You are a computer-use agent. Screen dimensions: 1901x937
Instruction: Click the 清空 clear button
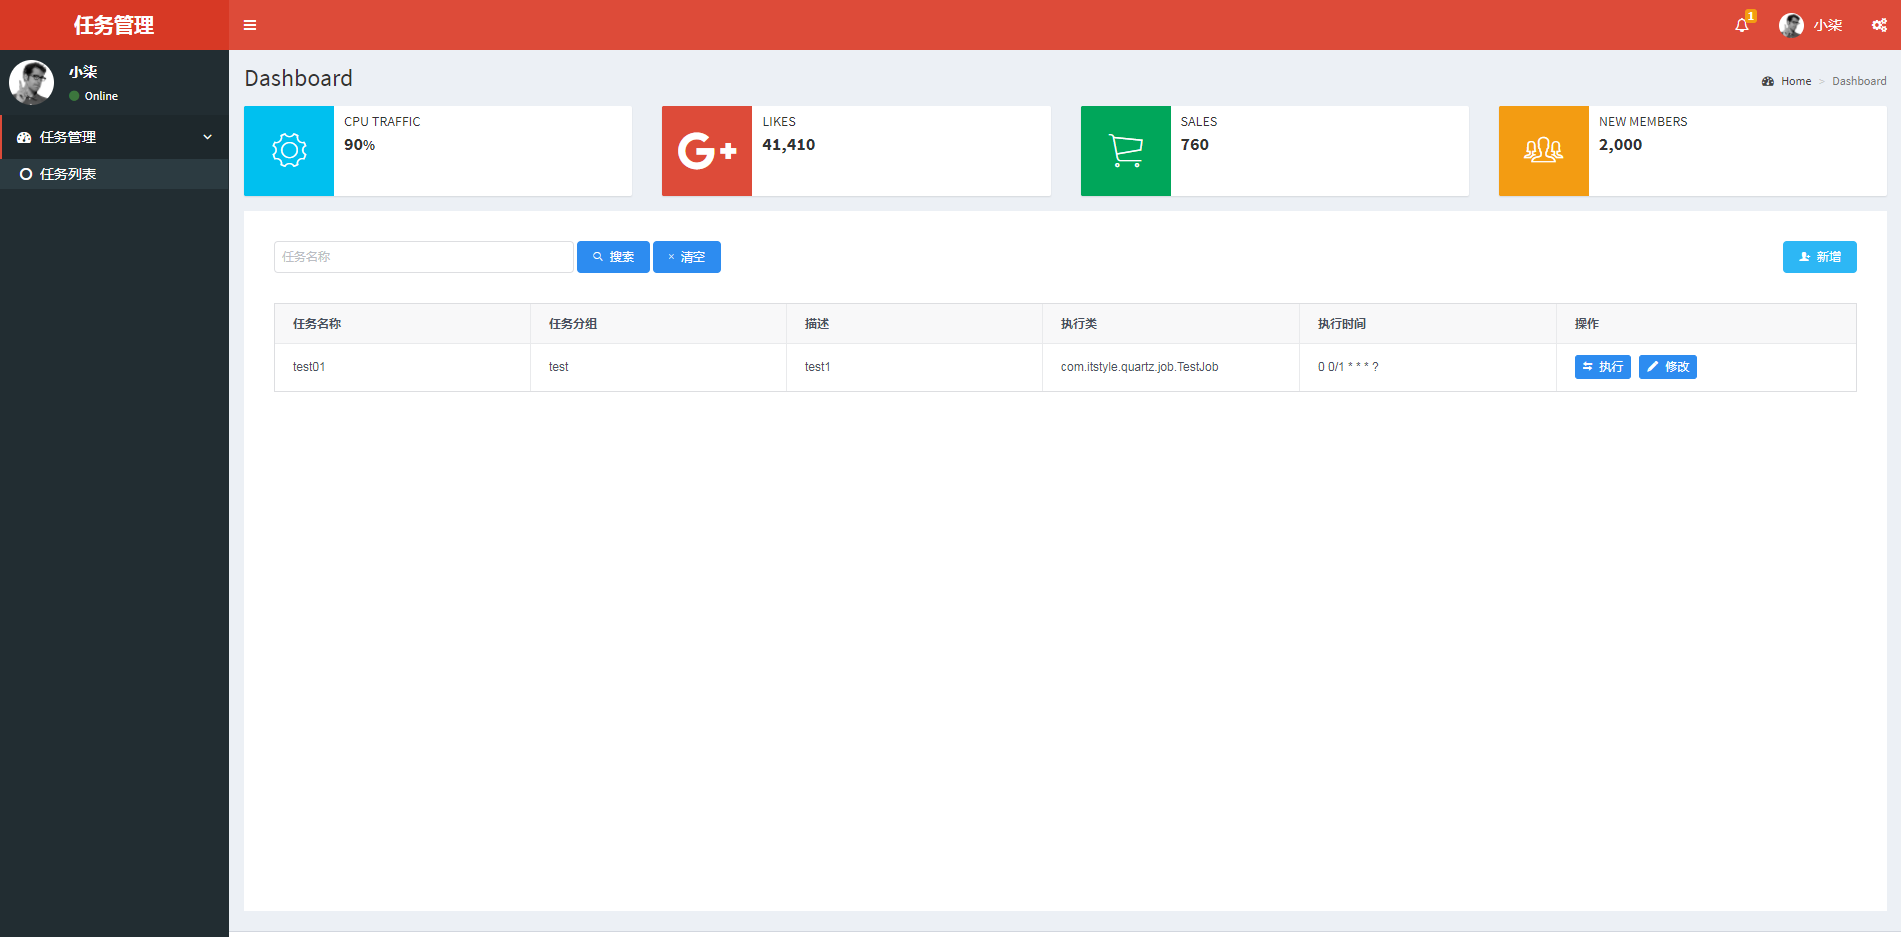(686, 257)
